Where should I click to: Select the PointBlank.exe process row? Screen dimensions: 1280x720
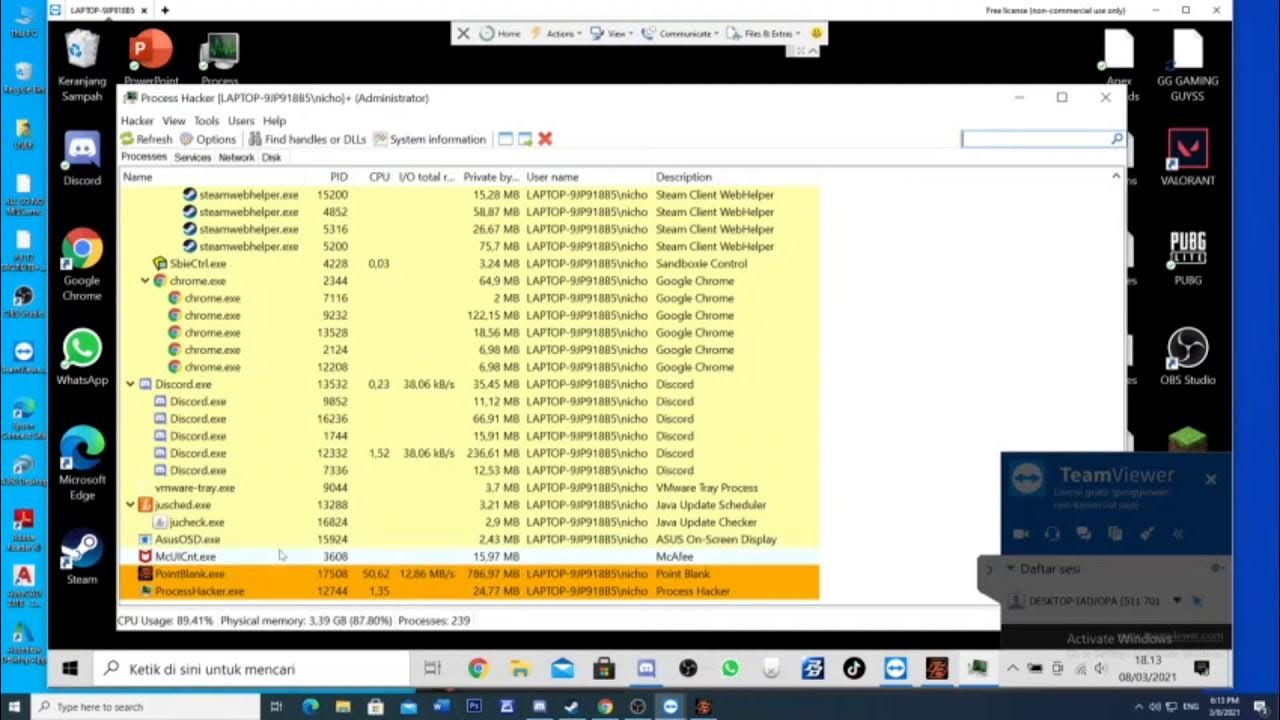tap(469, 574)
